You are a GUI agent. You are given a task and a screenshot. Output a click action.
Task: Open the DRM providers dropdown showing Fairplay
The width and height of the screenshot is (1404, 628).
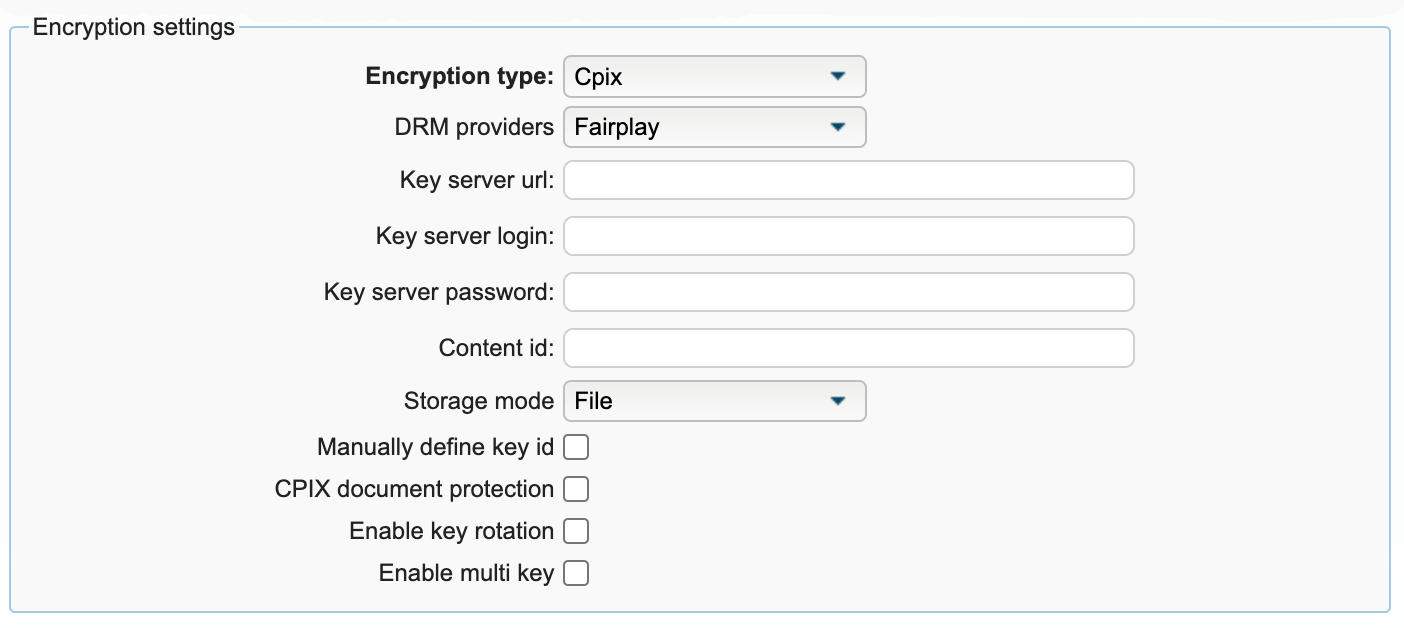click(713, 127)
